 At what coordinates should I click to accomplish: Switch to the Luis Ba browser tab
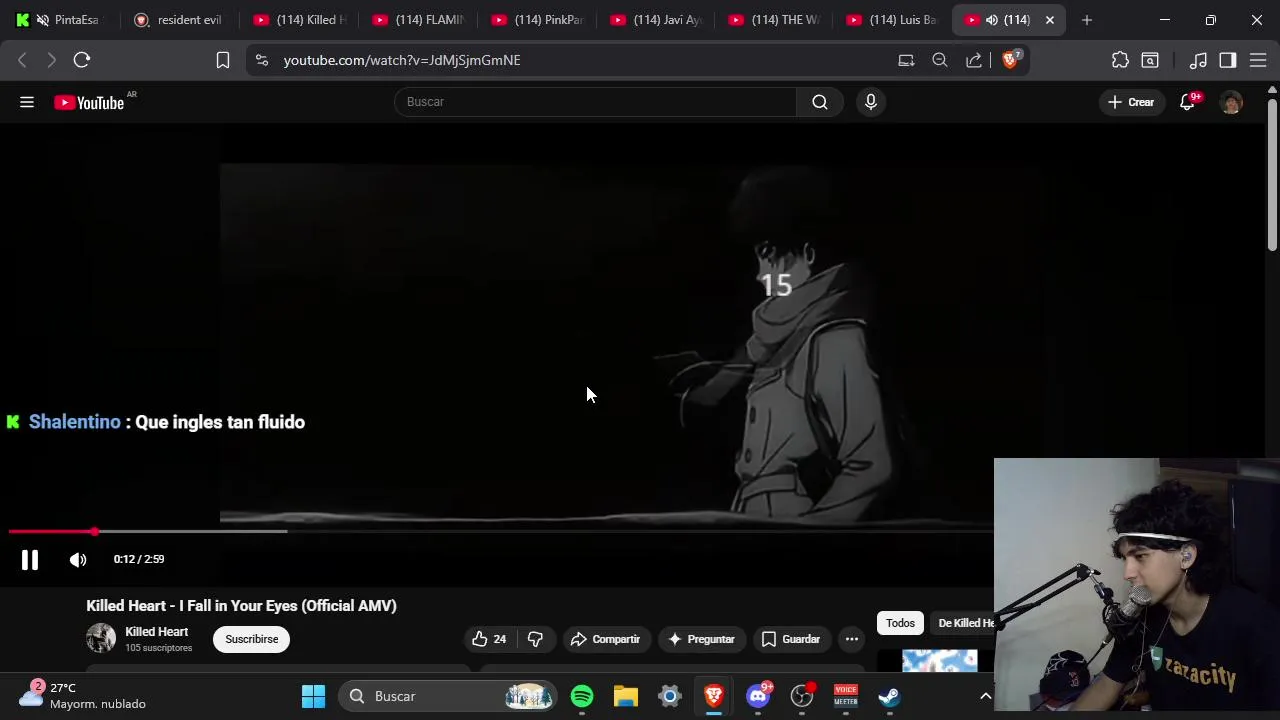893,20
